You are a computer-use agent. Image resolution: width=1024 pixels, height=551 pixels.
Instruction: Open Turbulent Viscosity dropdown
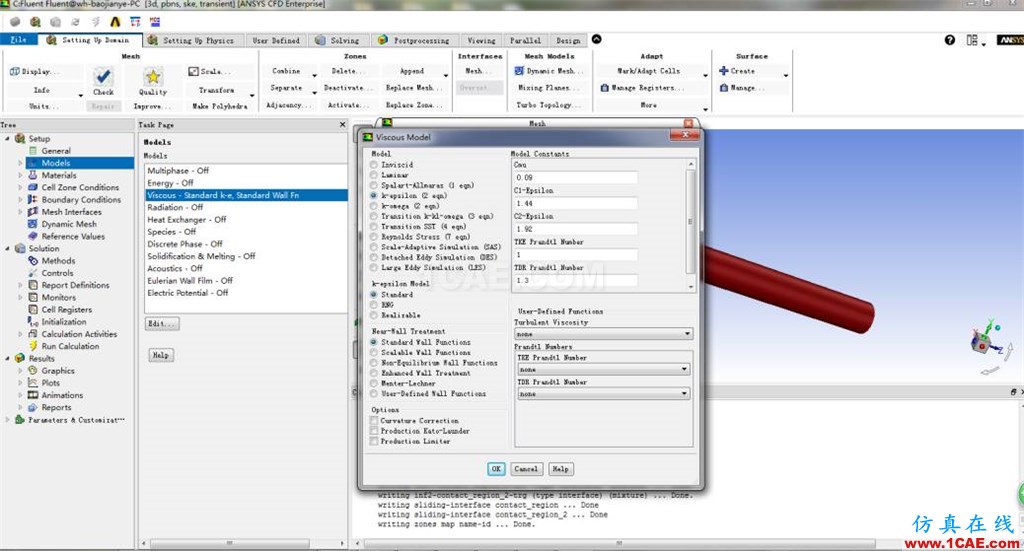(603, 334)
